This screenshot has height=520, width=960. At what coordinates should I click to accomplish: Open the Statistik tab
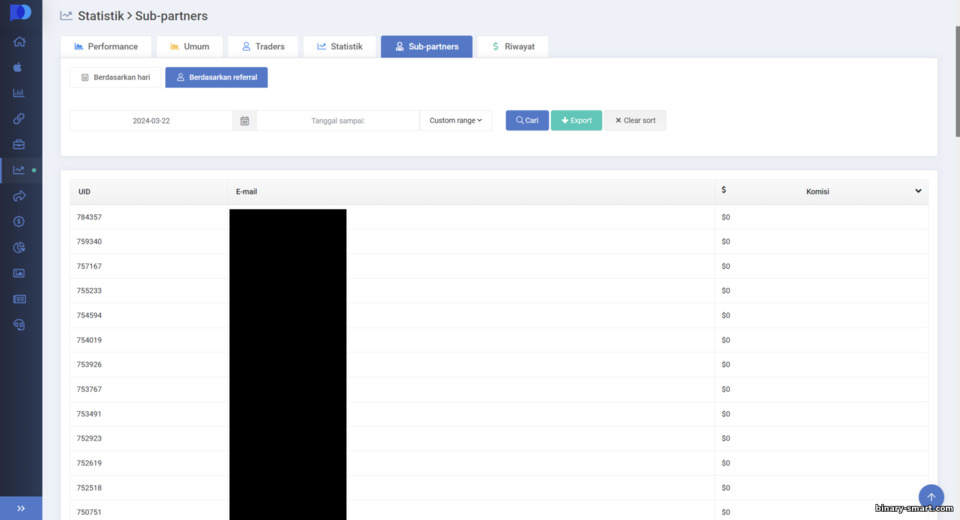[x=340, y=47]
